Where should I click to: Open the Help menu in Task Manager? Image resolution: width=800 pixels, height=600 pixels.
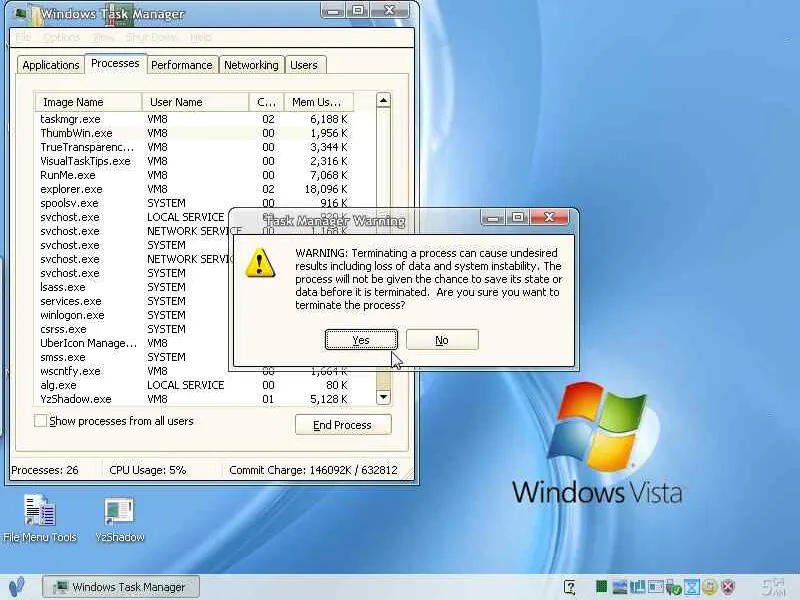(201, 37)
